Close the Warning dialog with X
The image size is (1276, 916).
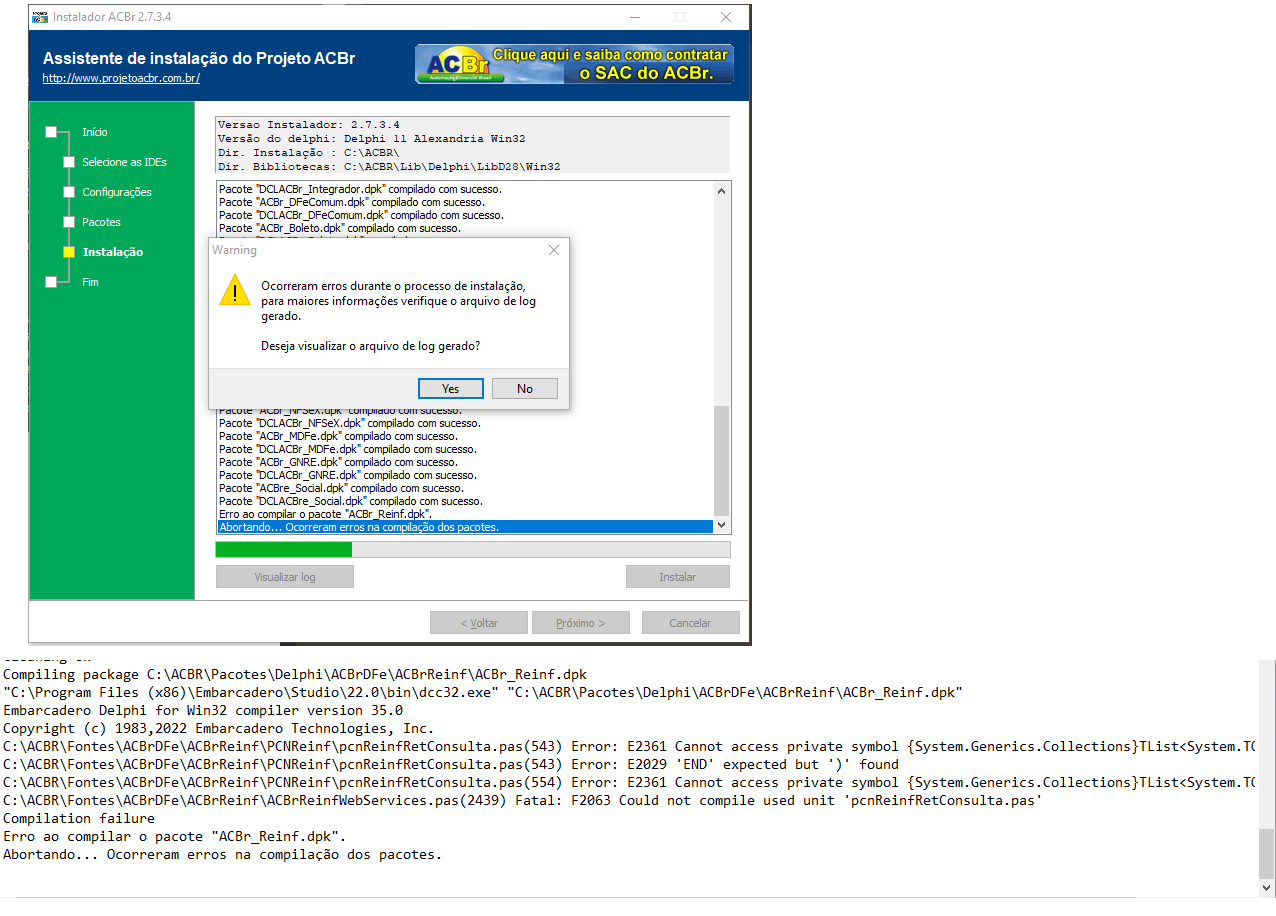pyautogui.click(x=554, y=250)
